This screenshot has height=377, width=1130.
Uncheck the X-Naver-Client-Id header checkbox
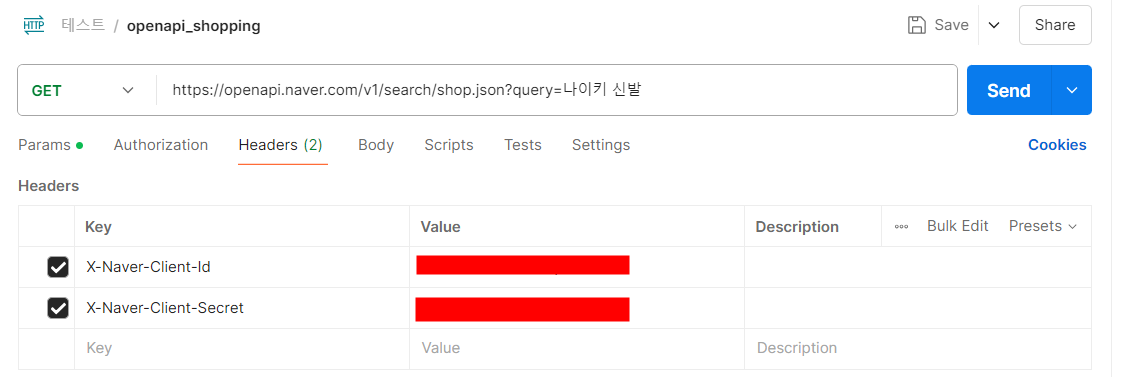click(58, 267)
